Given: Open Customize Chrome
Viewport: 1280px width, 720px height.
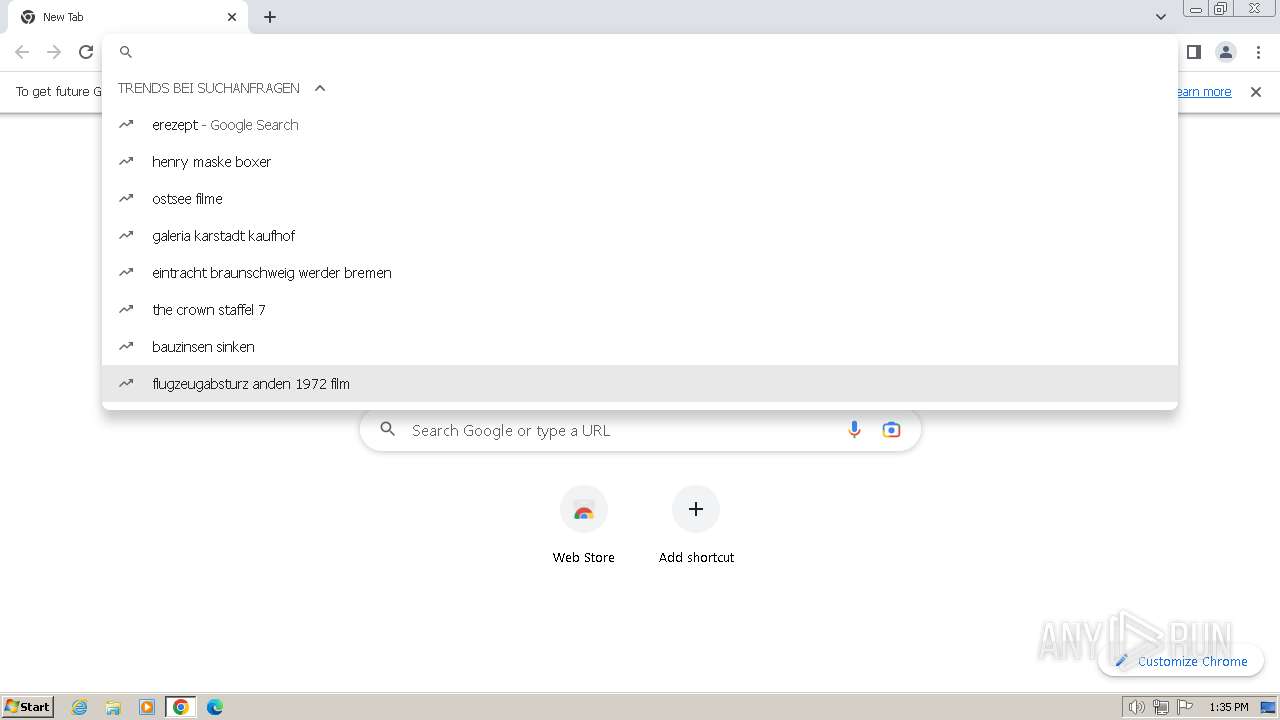Looking at the screenshot, I should tap(1181, 661).
